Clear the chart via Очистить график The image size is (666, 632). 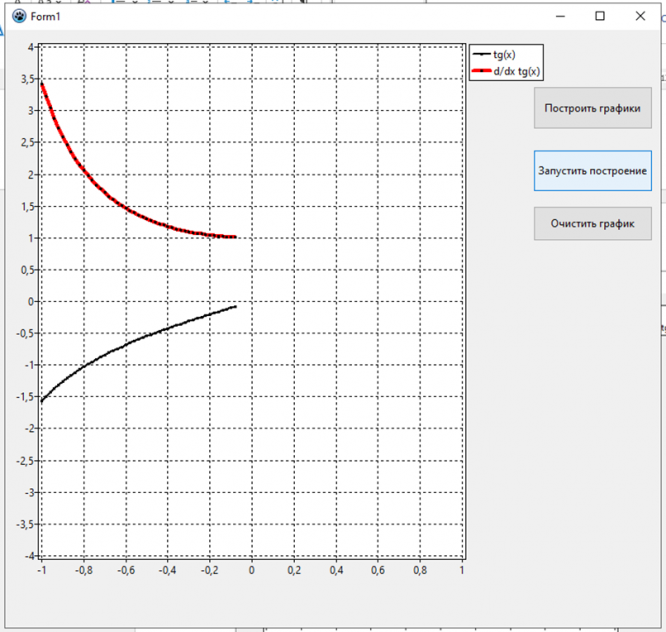click(x=593, y=223)
